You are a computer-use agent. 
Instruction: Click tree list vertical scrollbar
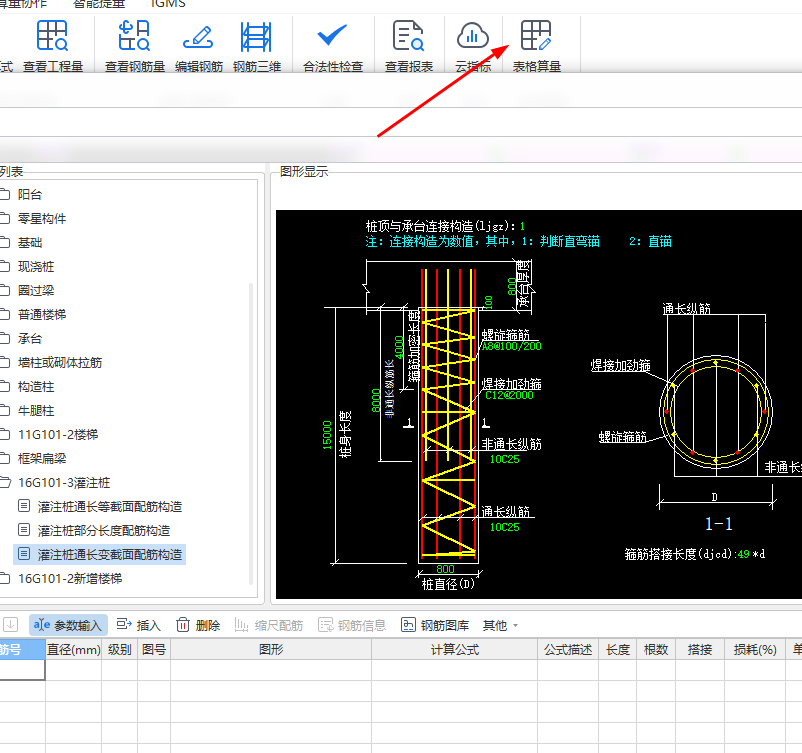251,433
